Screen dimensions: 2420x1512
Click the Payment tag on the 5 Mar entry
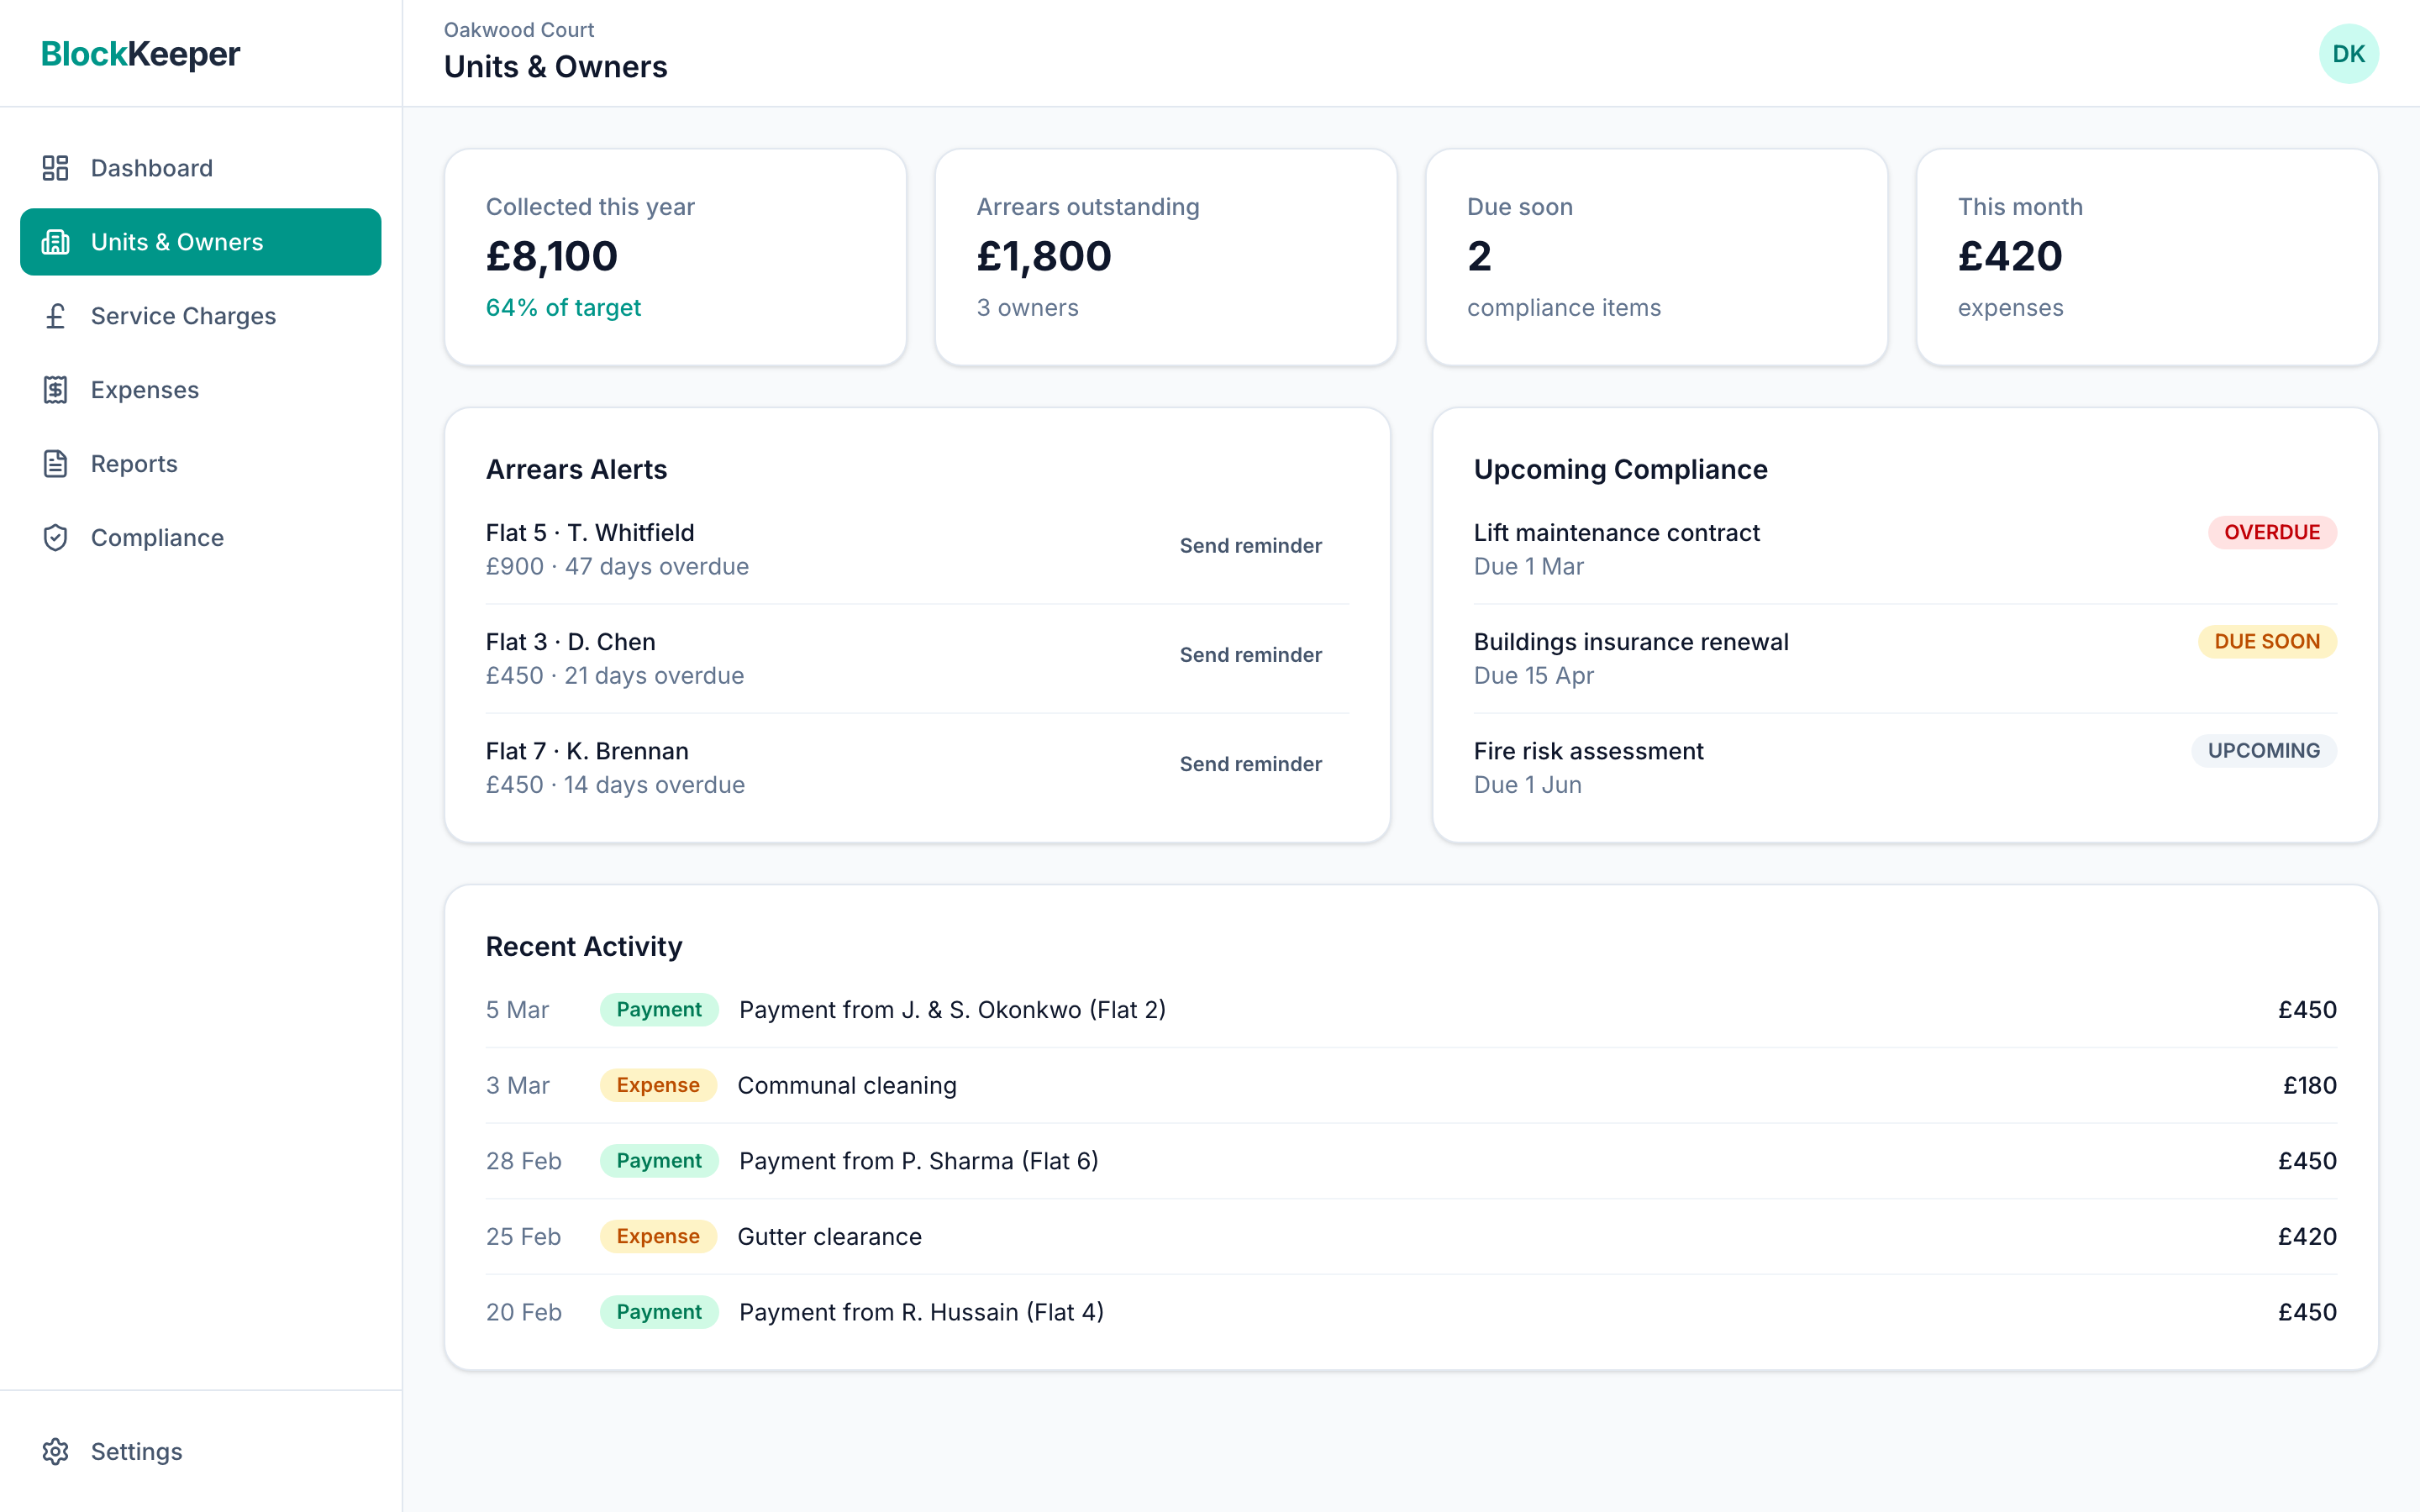click(658, 1010)
